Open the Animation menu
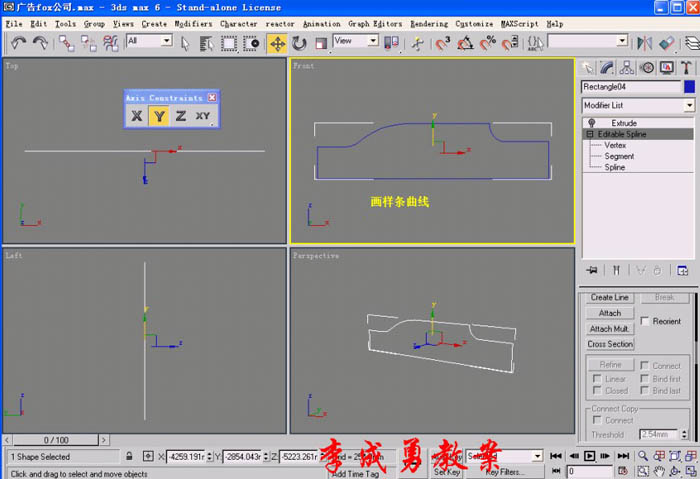The height and width of the screenshot is (479, 700). pos(321,24)
